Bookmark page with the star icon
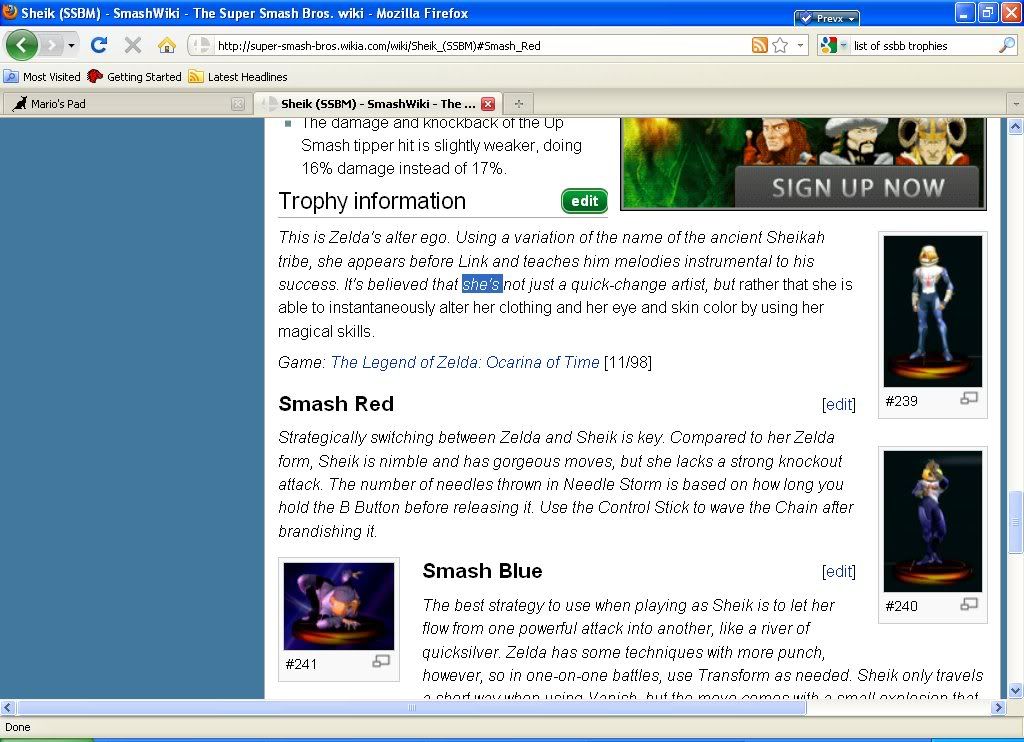Screen dimensions: 1024x742 click(780, 45)
